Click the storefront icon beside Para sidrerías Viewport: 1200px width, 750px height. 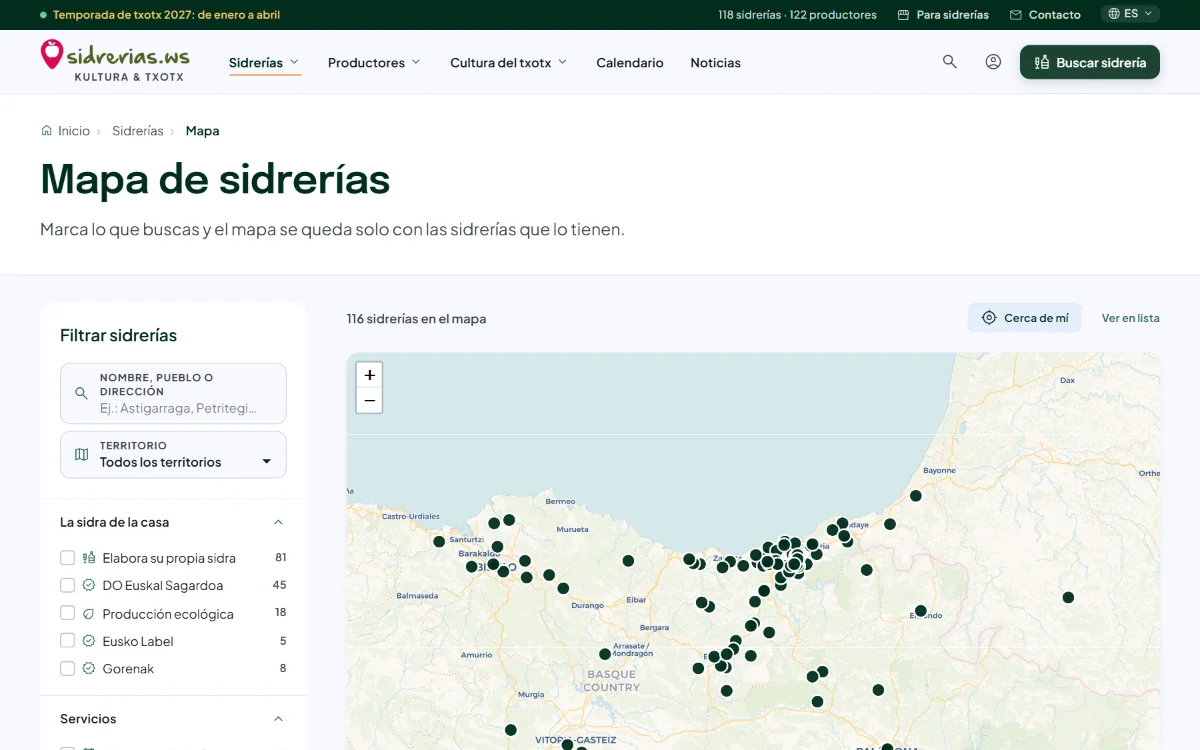[904, 15]
